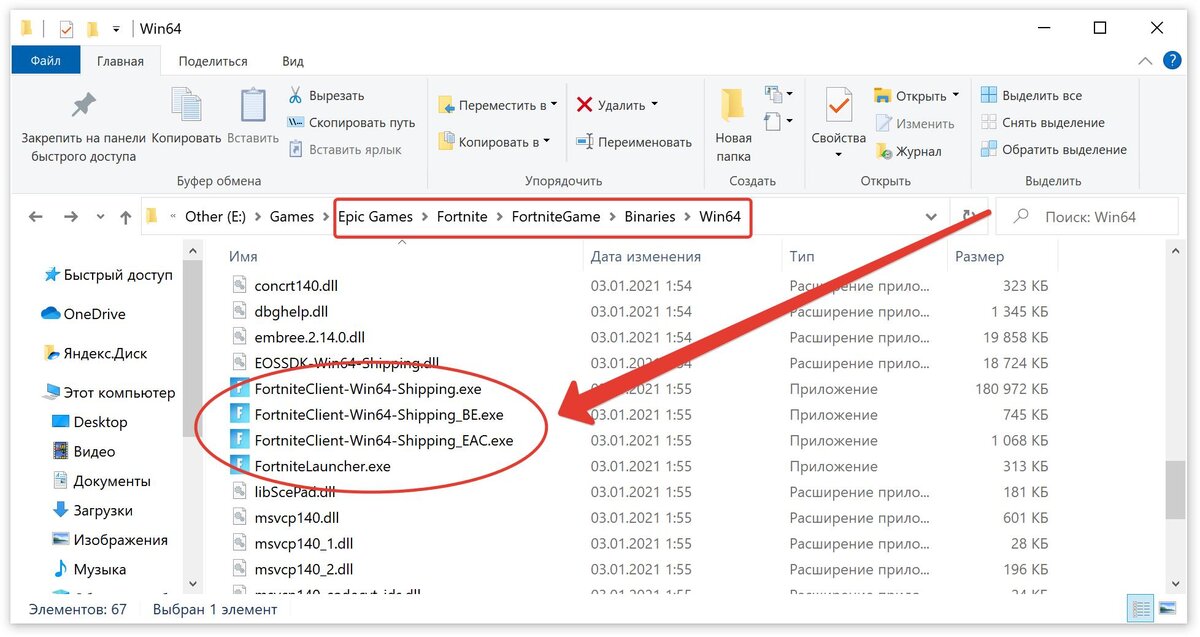Open the Файл tab

(x=46, y=61)
